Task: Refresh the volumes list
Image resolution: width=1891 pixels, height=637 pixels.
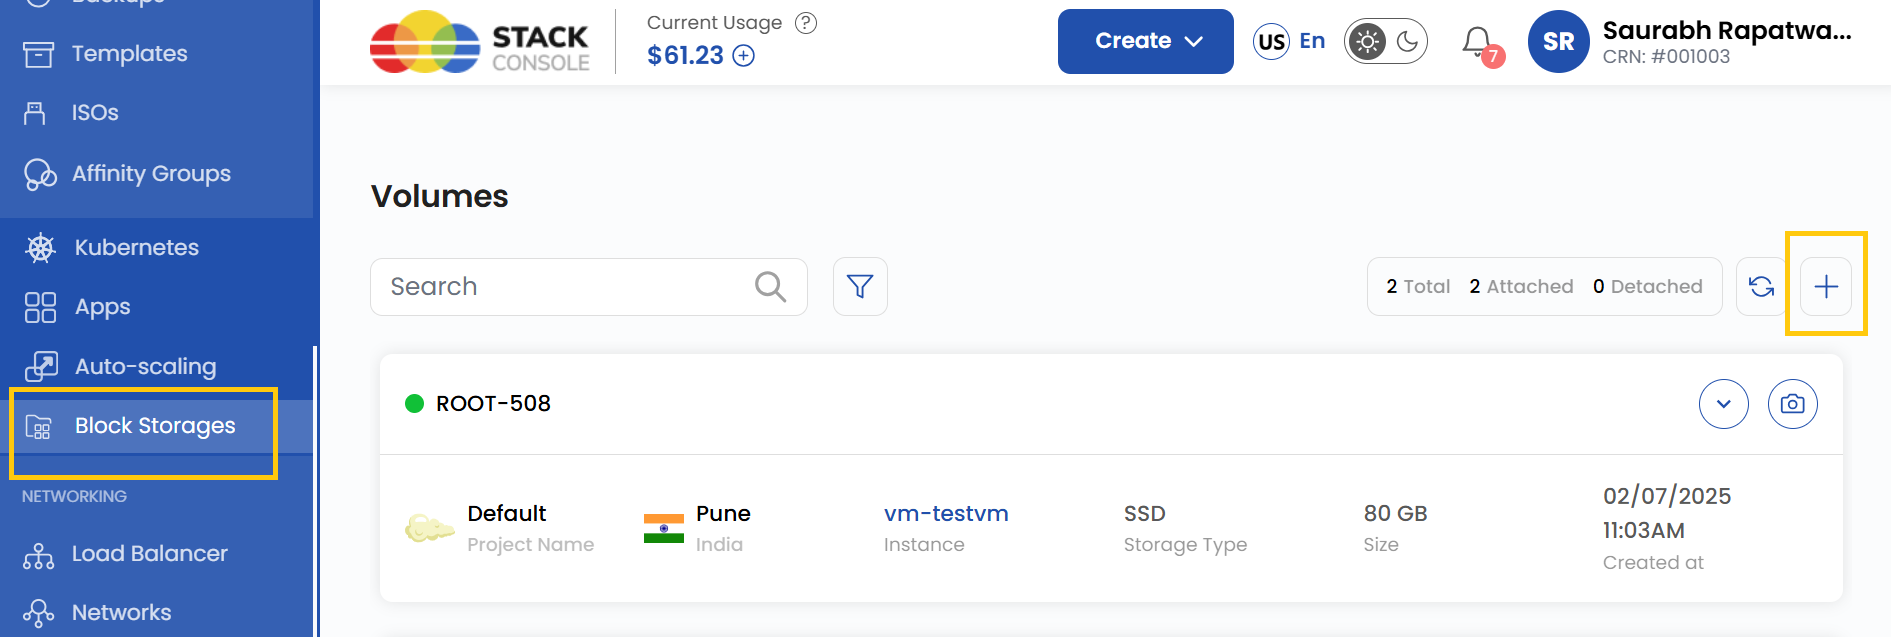Action: [1761, 287]
